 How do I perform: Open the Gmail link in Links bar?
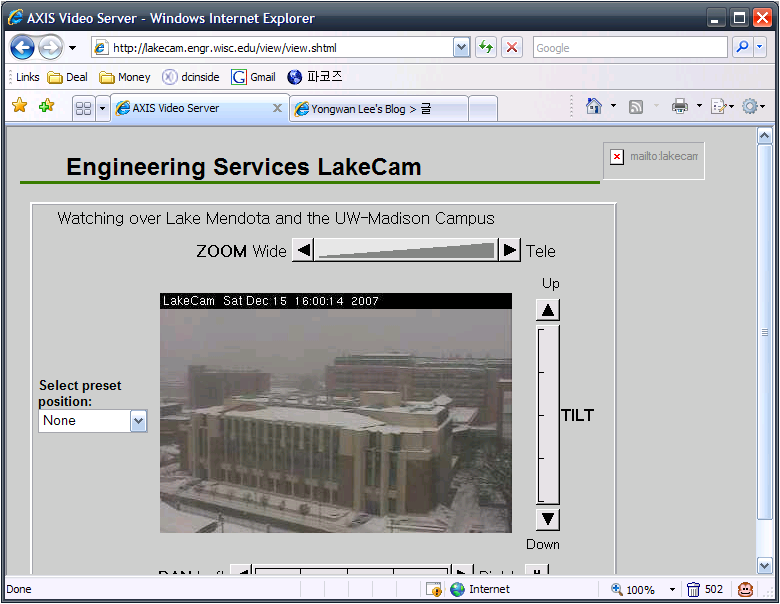[253, 77]
